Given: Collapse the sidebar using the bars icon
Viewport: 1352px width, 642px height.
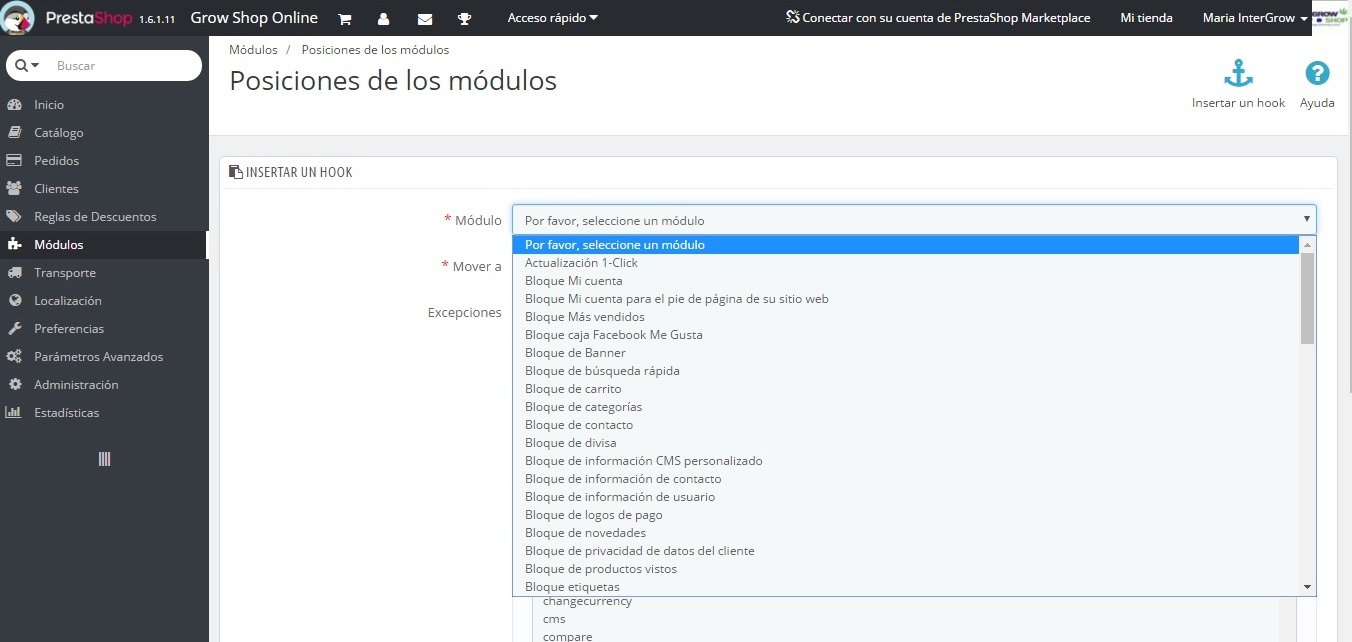Looking at the screenshot, I should point(104,459).
